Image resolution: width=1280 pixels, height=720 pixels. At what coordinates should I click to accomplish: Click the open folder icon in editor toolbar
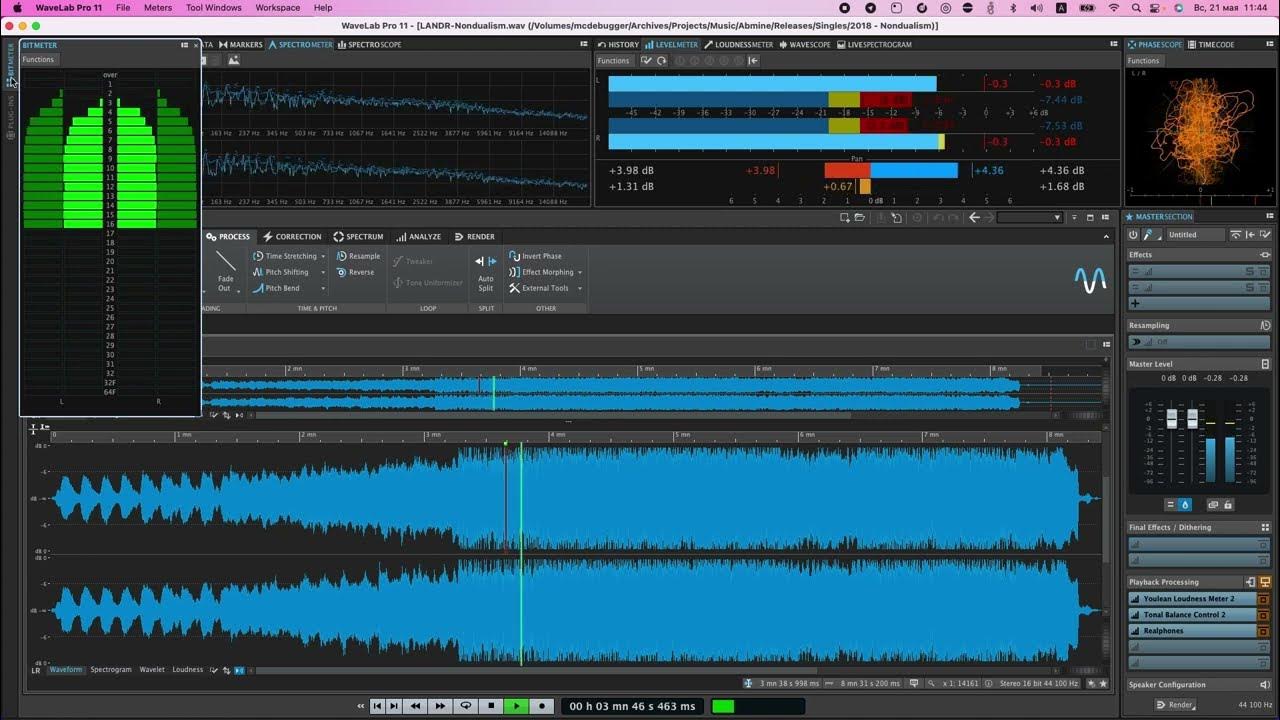860,217
